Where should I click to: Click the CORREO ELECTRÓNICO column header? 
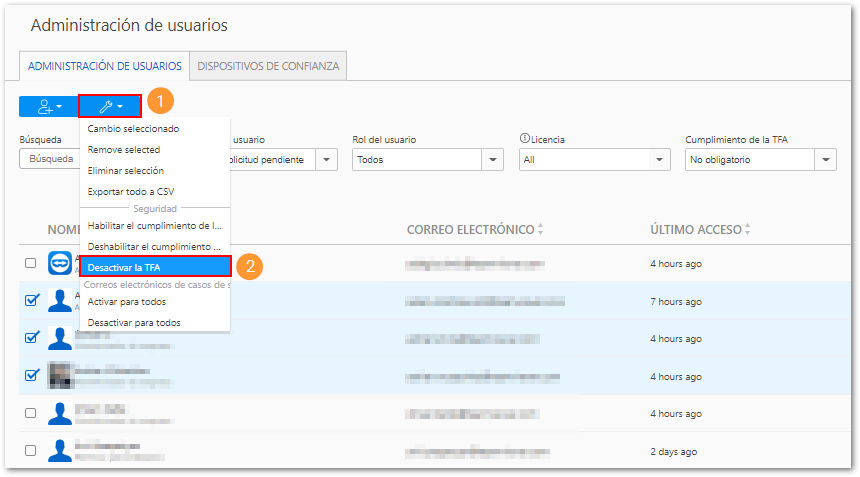[x=470, y=229]
